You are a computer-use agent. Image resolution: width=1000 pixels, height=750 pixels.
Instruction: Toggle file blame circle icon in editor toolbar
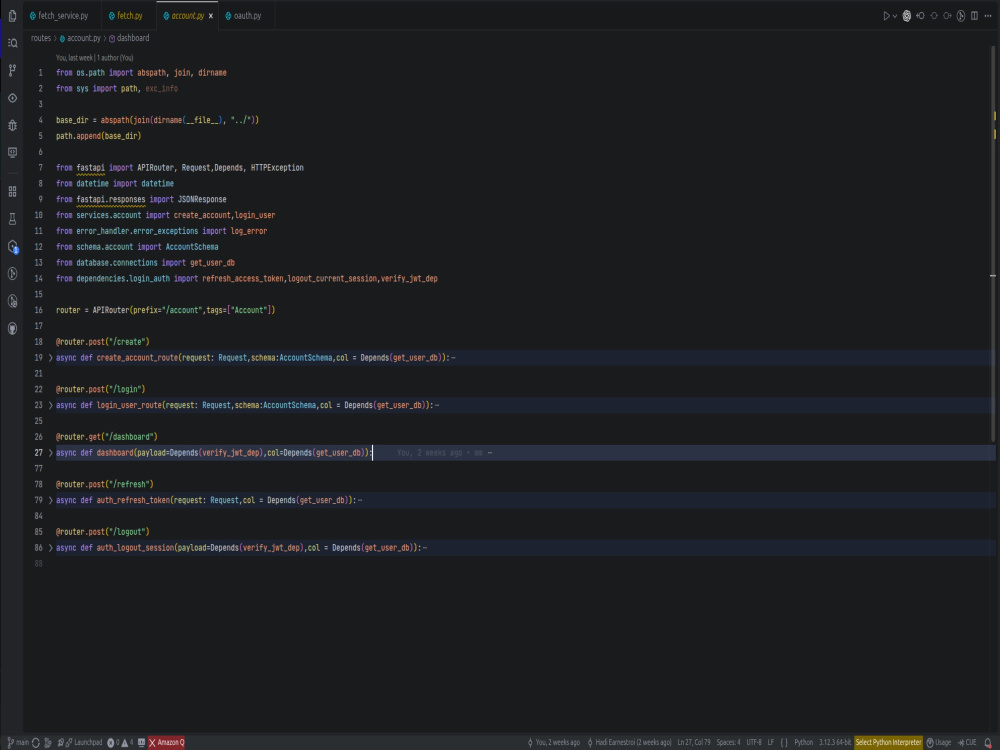tap(934, 16)
